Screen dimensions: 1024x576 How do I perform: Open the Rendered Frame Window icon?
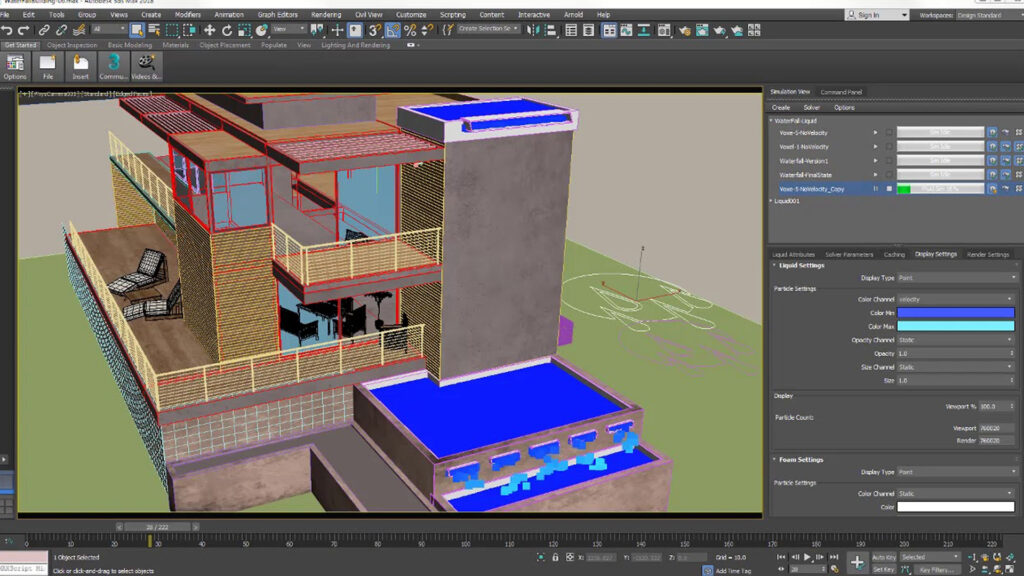coord(702,30)
